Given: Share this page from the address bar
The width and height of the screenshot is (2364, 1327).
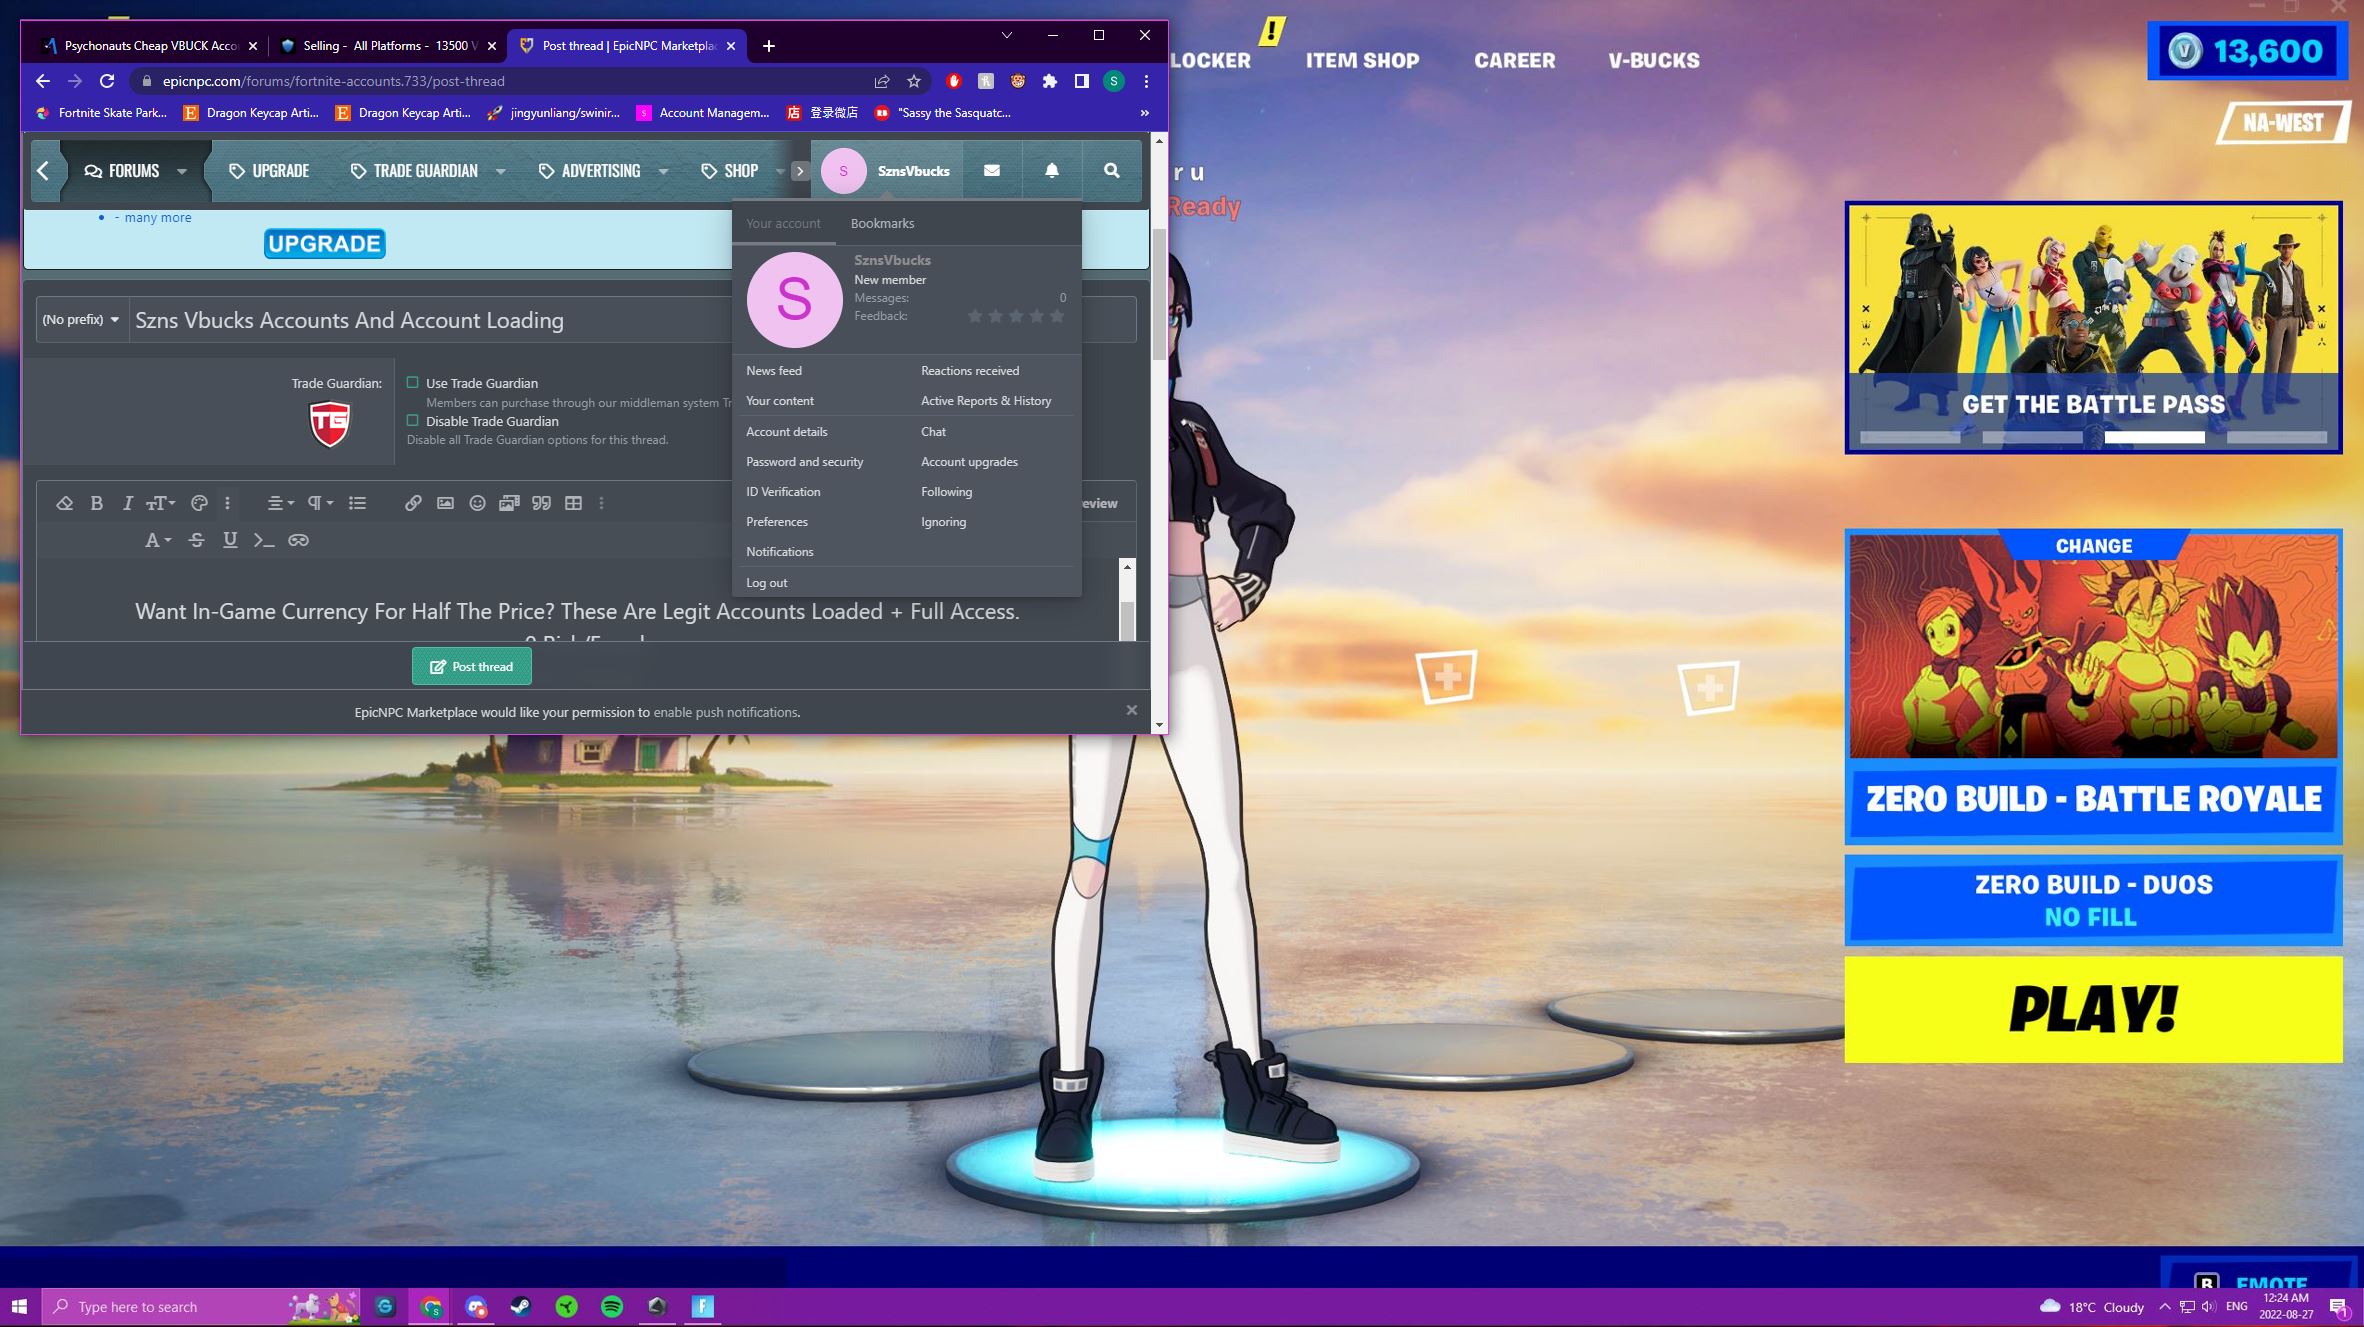Looking at the screenshot, I should [882, 81].
